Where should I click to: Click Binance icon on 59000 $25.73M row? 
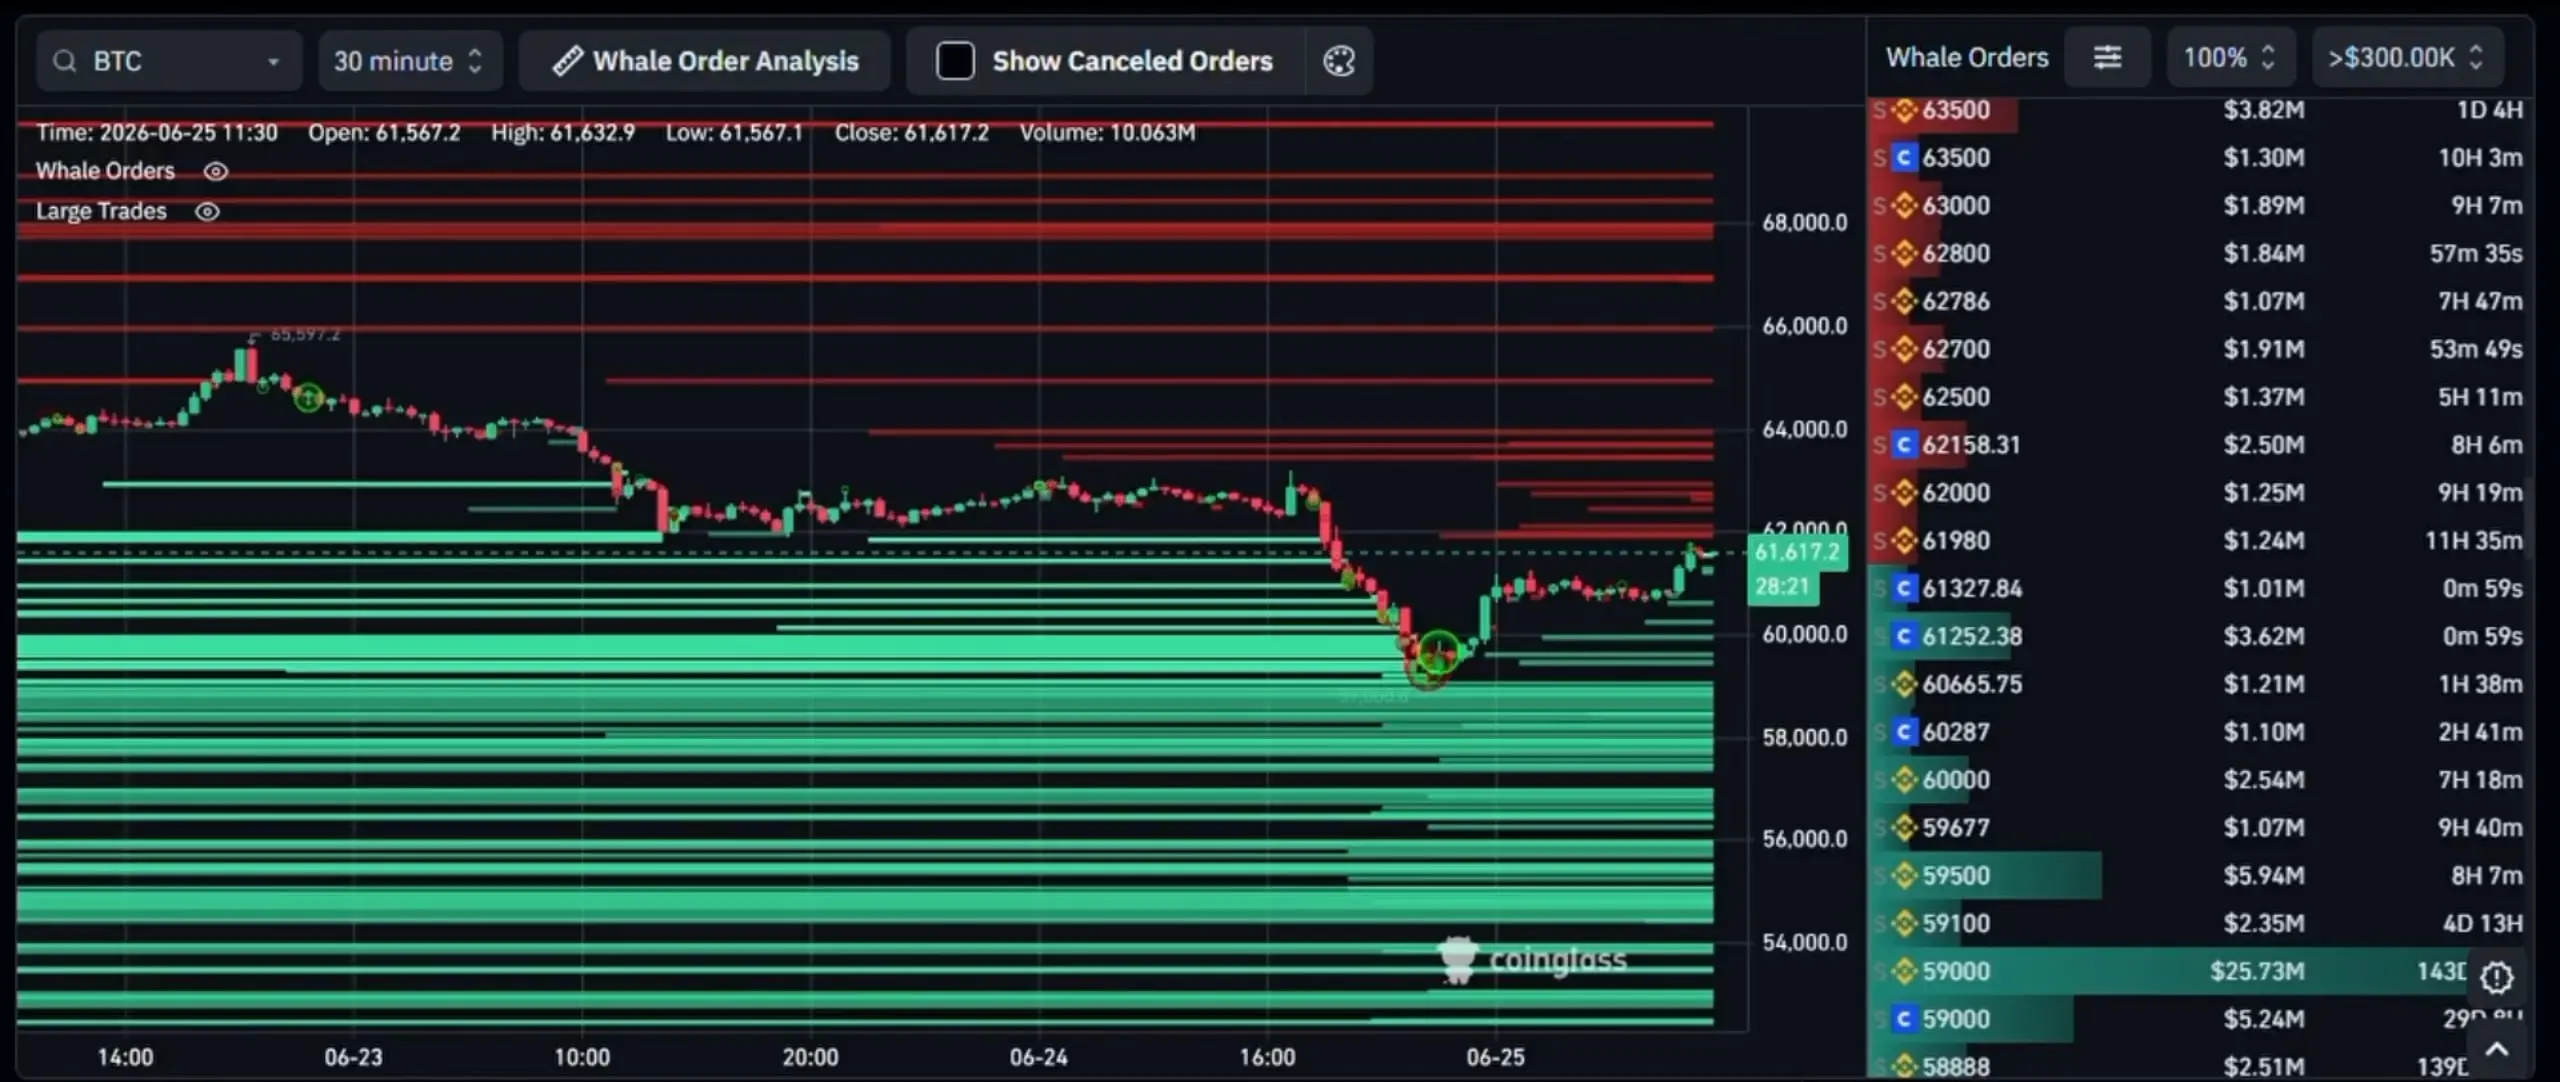point(1904,972)
